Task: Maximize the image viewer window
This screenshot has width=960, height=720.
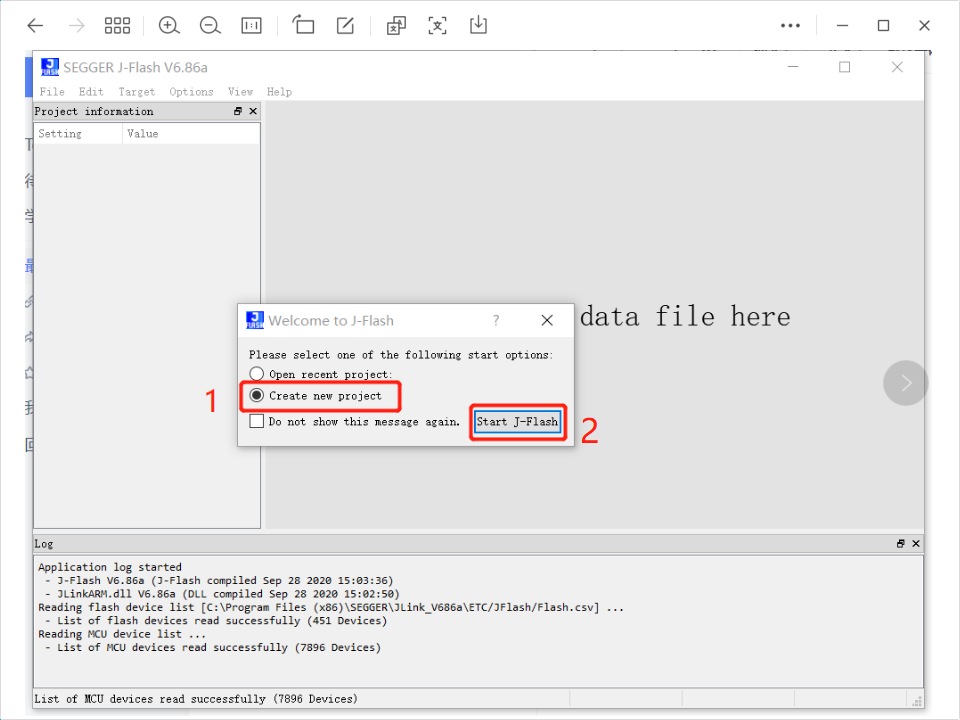Action: (883, 26)
